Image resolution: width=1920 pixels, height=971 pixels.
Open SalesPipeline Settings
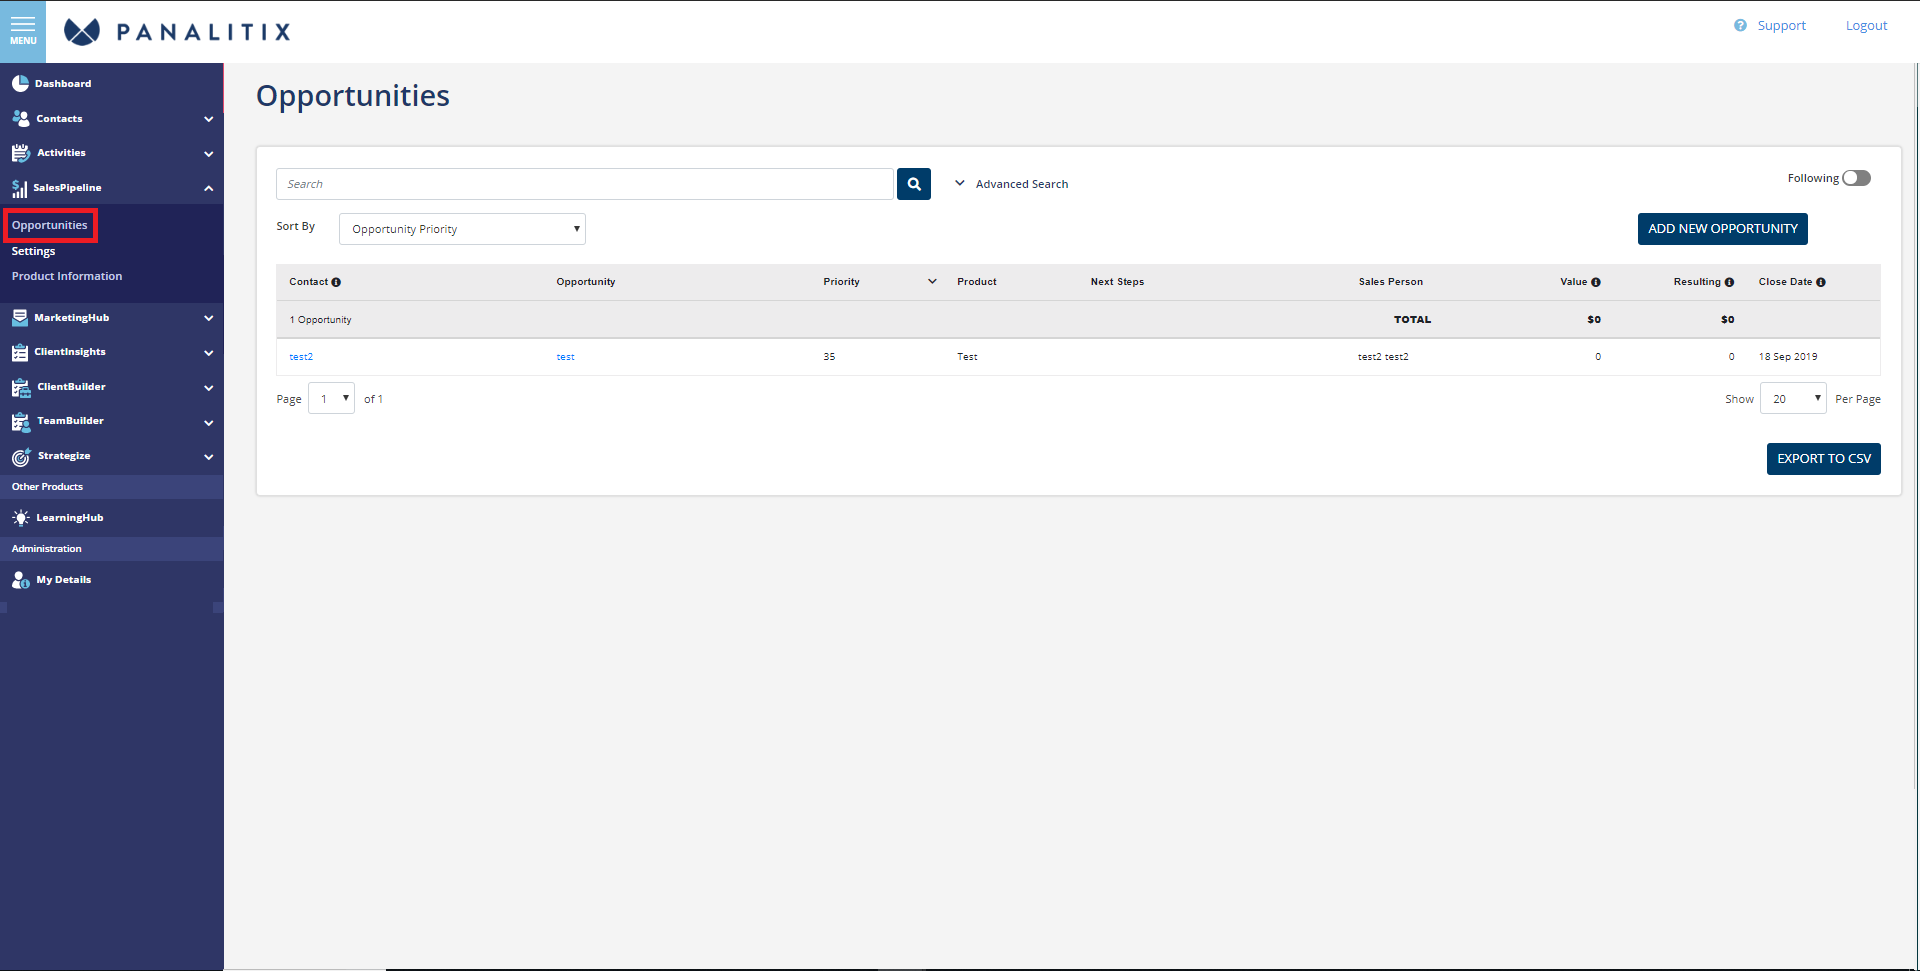click(x=33, y=251)
